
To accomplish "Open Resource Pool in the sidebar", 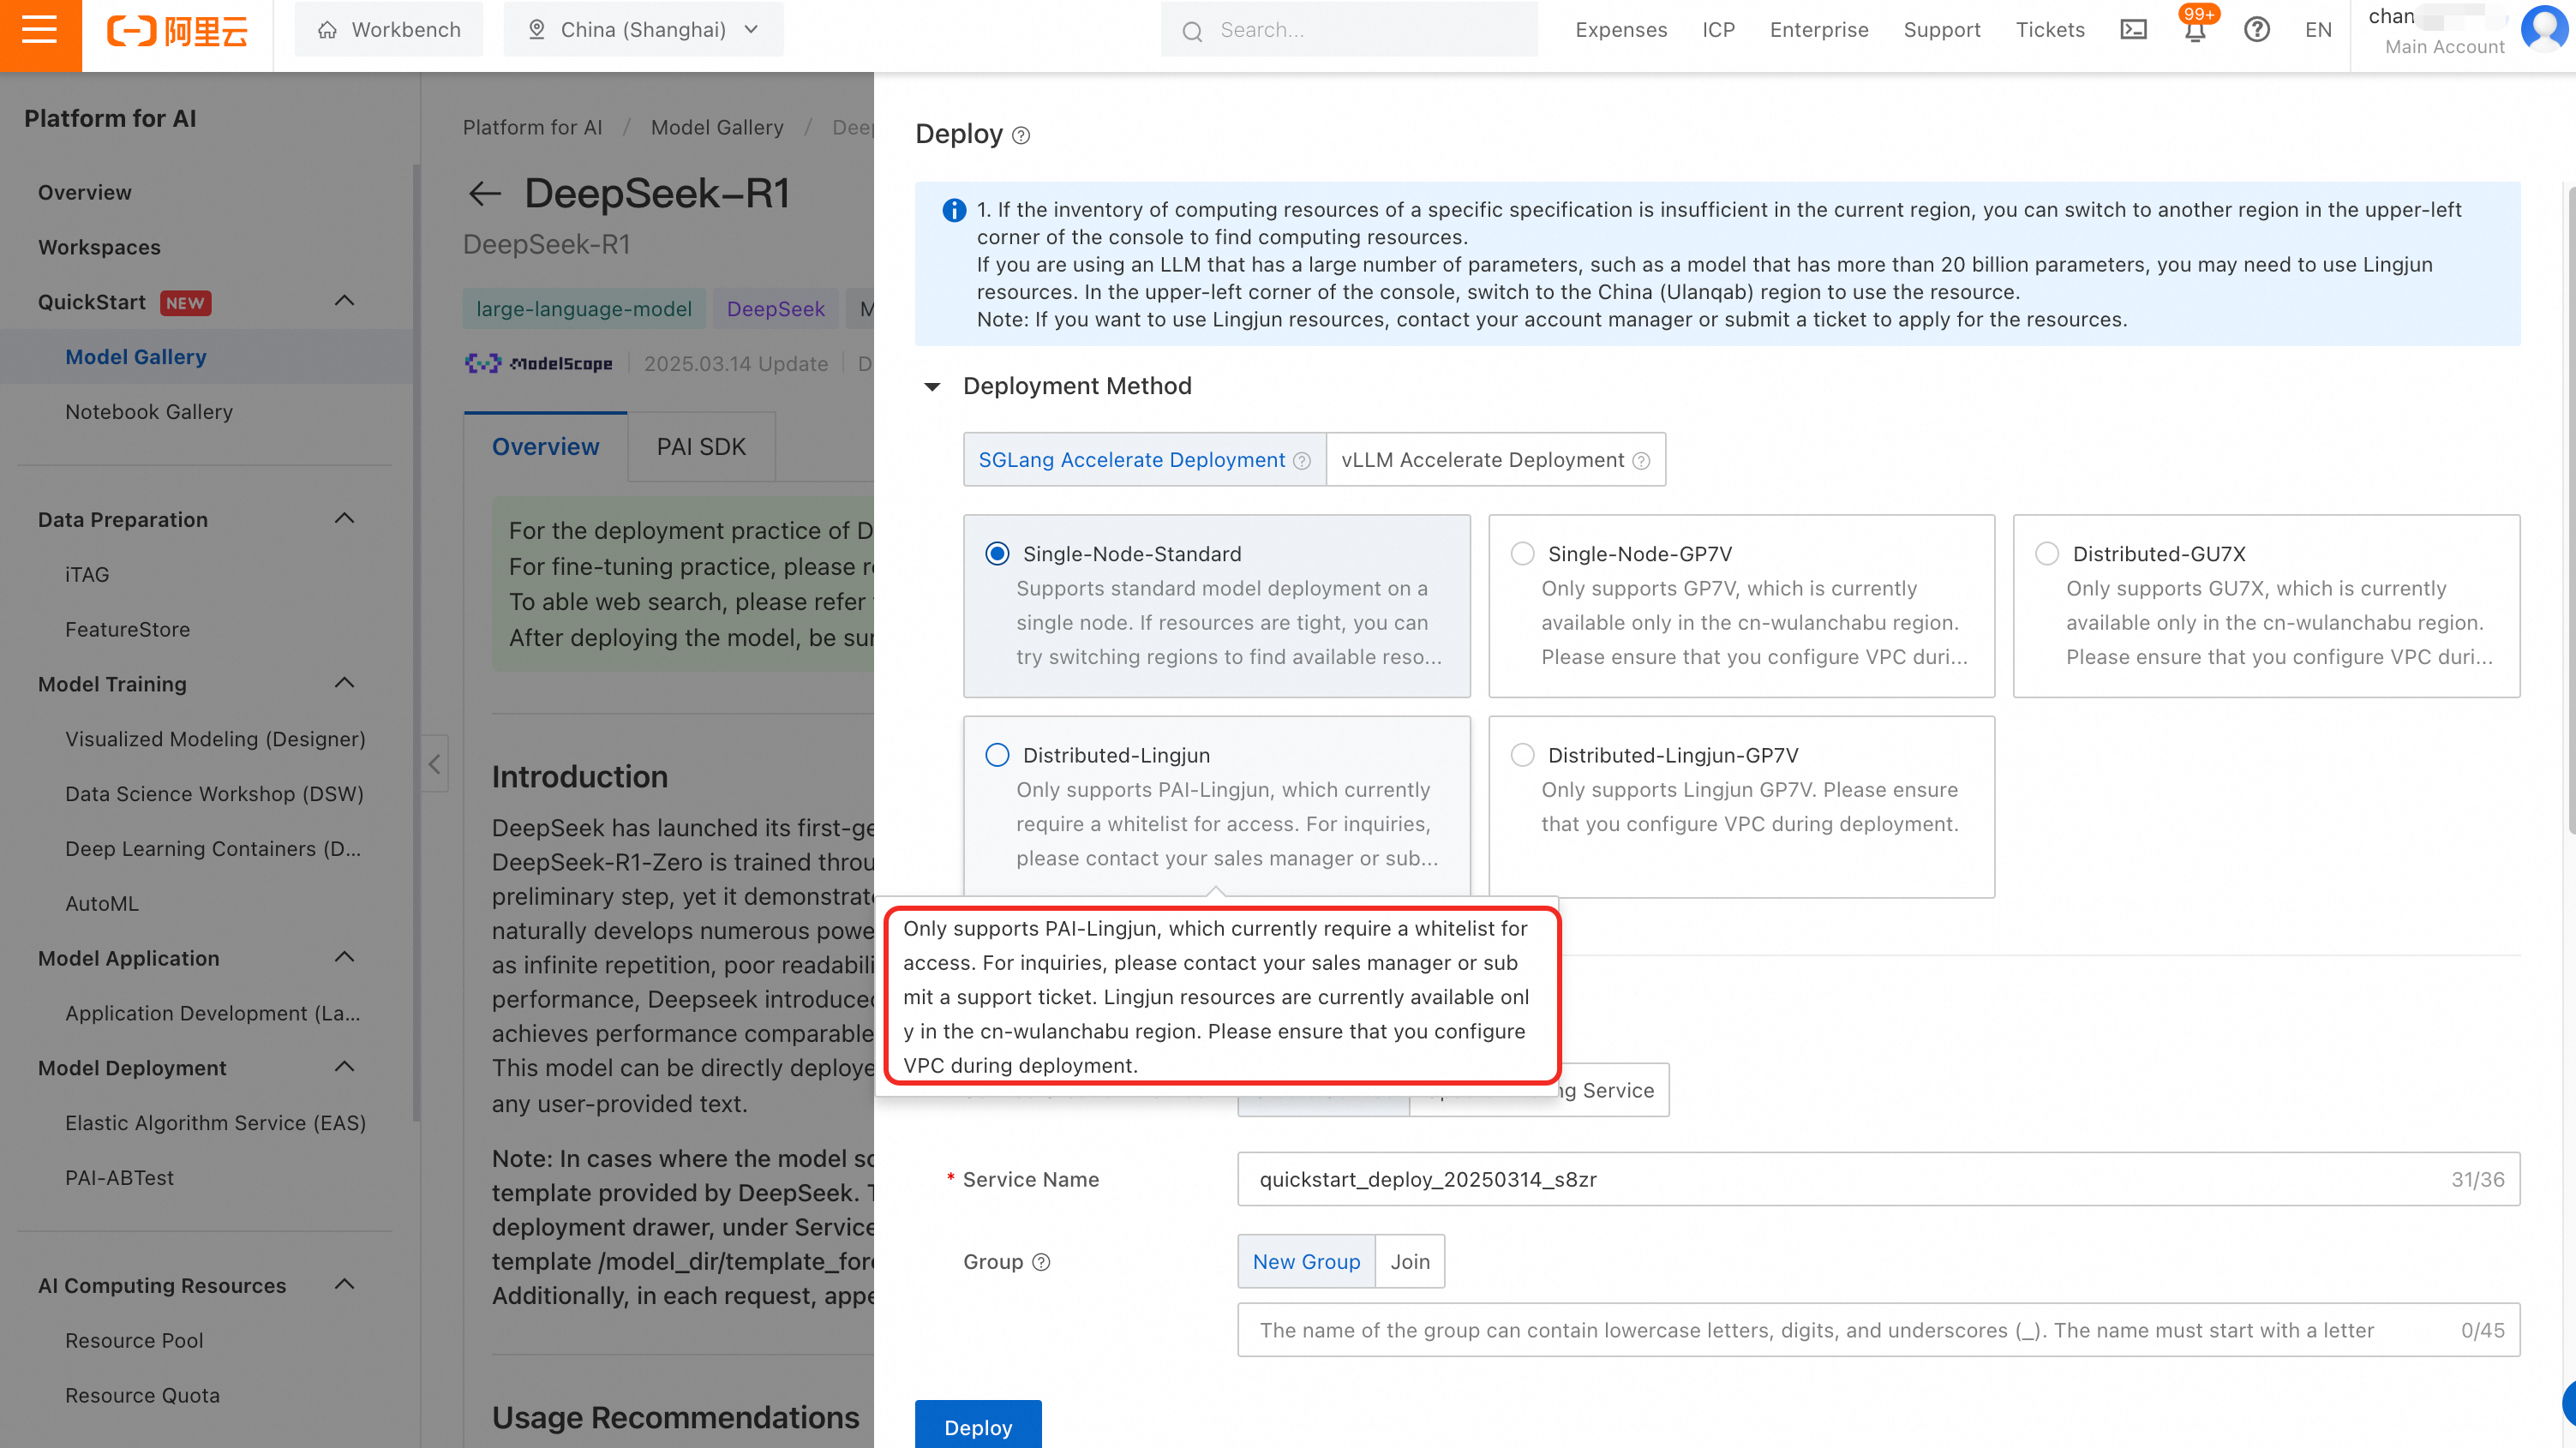I will [x=134, y=1341].
